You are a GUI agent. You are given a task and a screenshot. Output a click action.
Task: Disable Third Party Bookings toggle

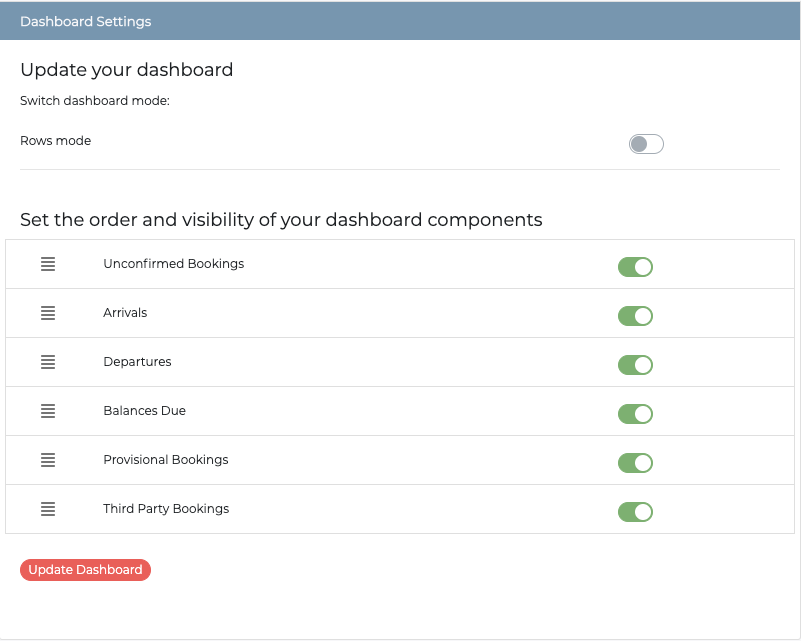click(635, 512)
